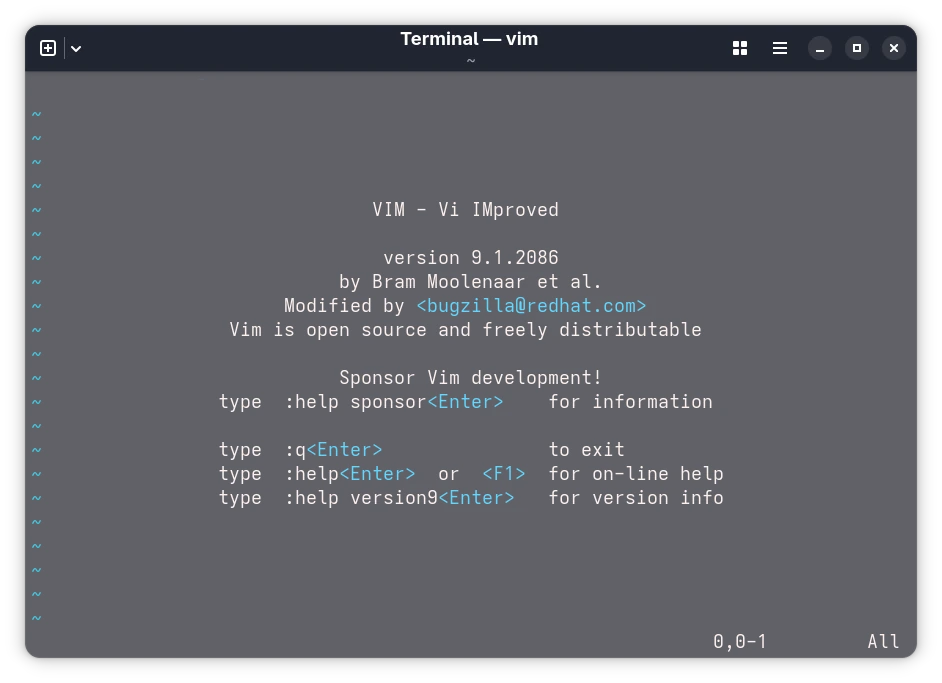942x683 pixels.
Task: Click the new terminal tab plus icon
Action: 47,47
